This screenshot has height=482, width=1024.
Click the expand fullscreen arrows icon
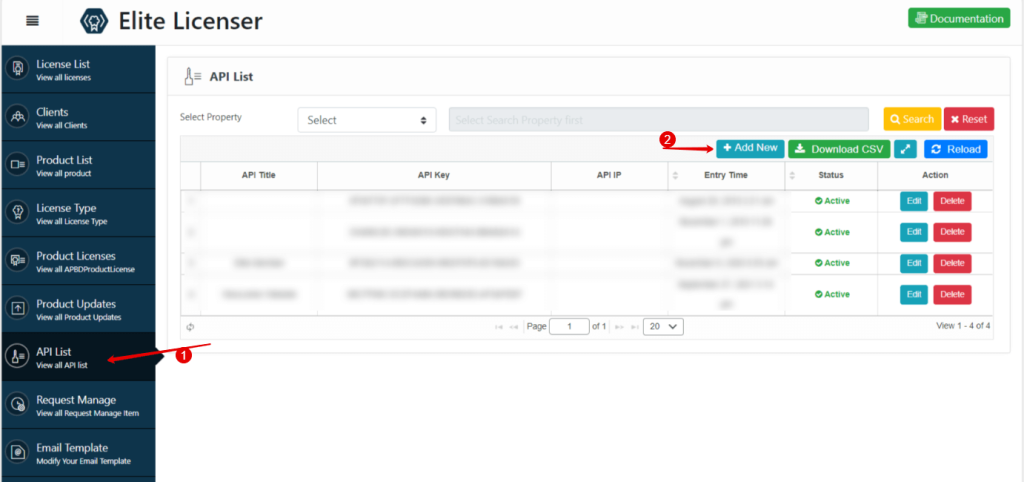pyautogui.click(x=905, y=149)
